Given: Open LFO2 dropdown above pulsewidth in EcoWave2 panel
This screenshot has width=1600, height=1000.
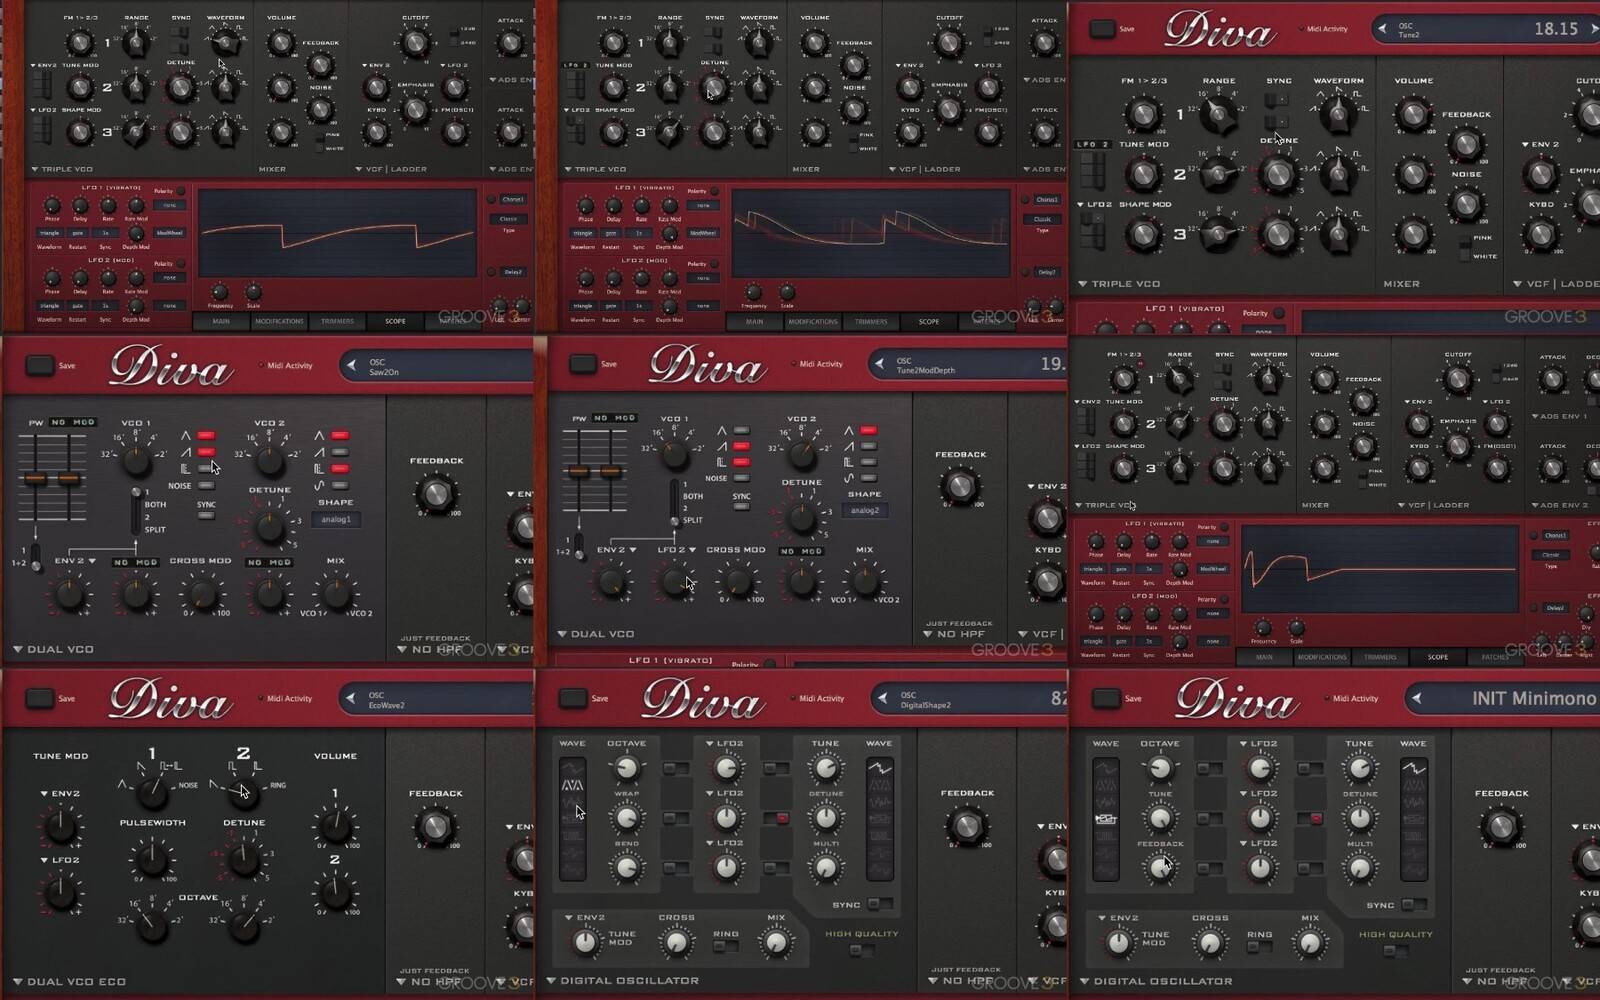Looking at the screenshot, I should pos(60,860).
